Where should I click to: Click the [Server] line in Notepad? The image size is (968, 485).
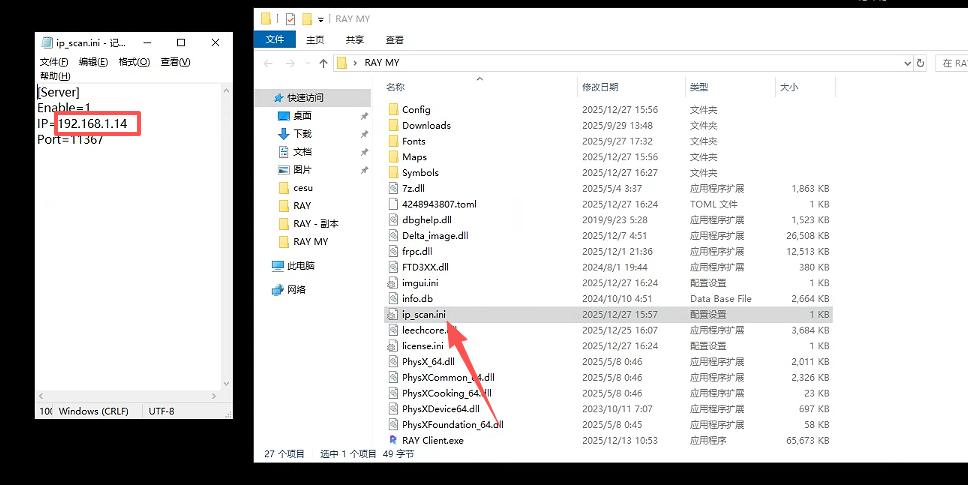59,92
